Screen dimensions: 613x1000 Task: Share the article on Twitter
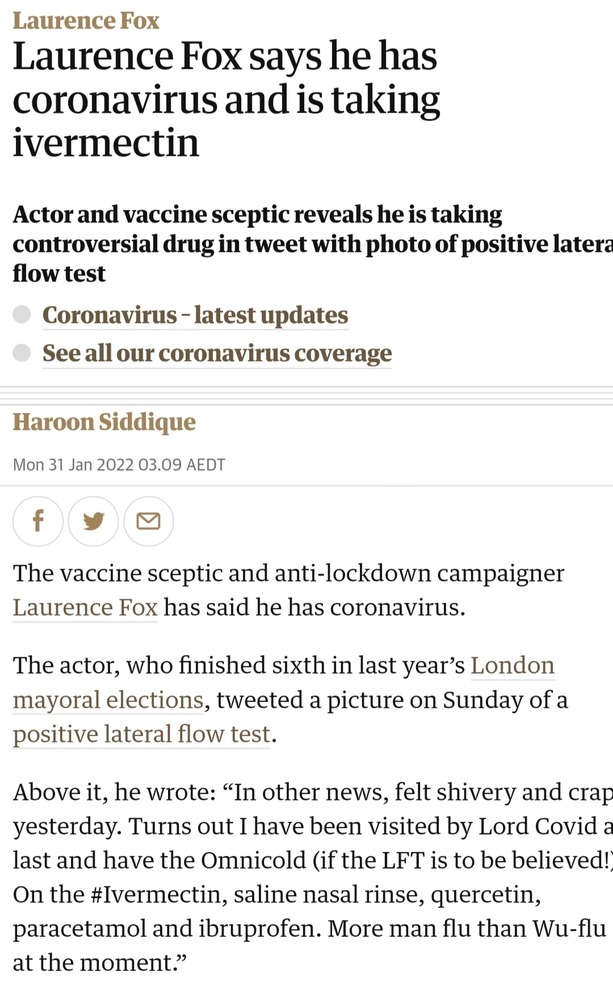[93, 522]
